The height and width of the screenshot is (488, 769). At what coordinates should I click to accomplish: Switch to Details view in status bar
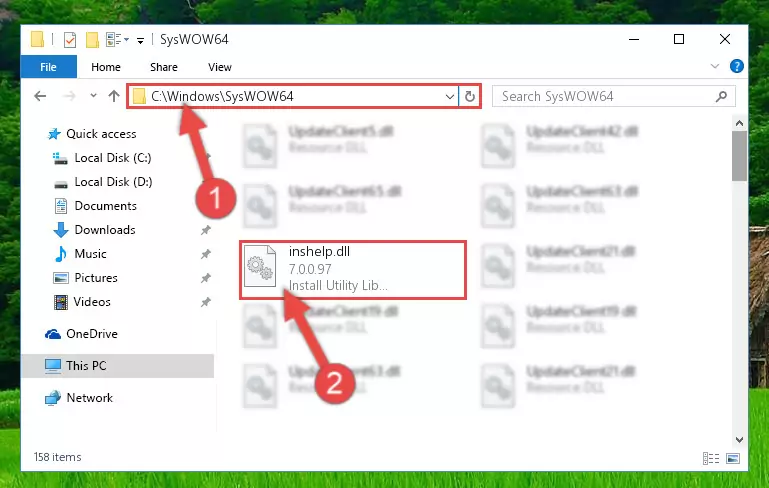(711, 458)
